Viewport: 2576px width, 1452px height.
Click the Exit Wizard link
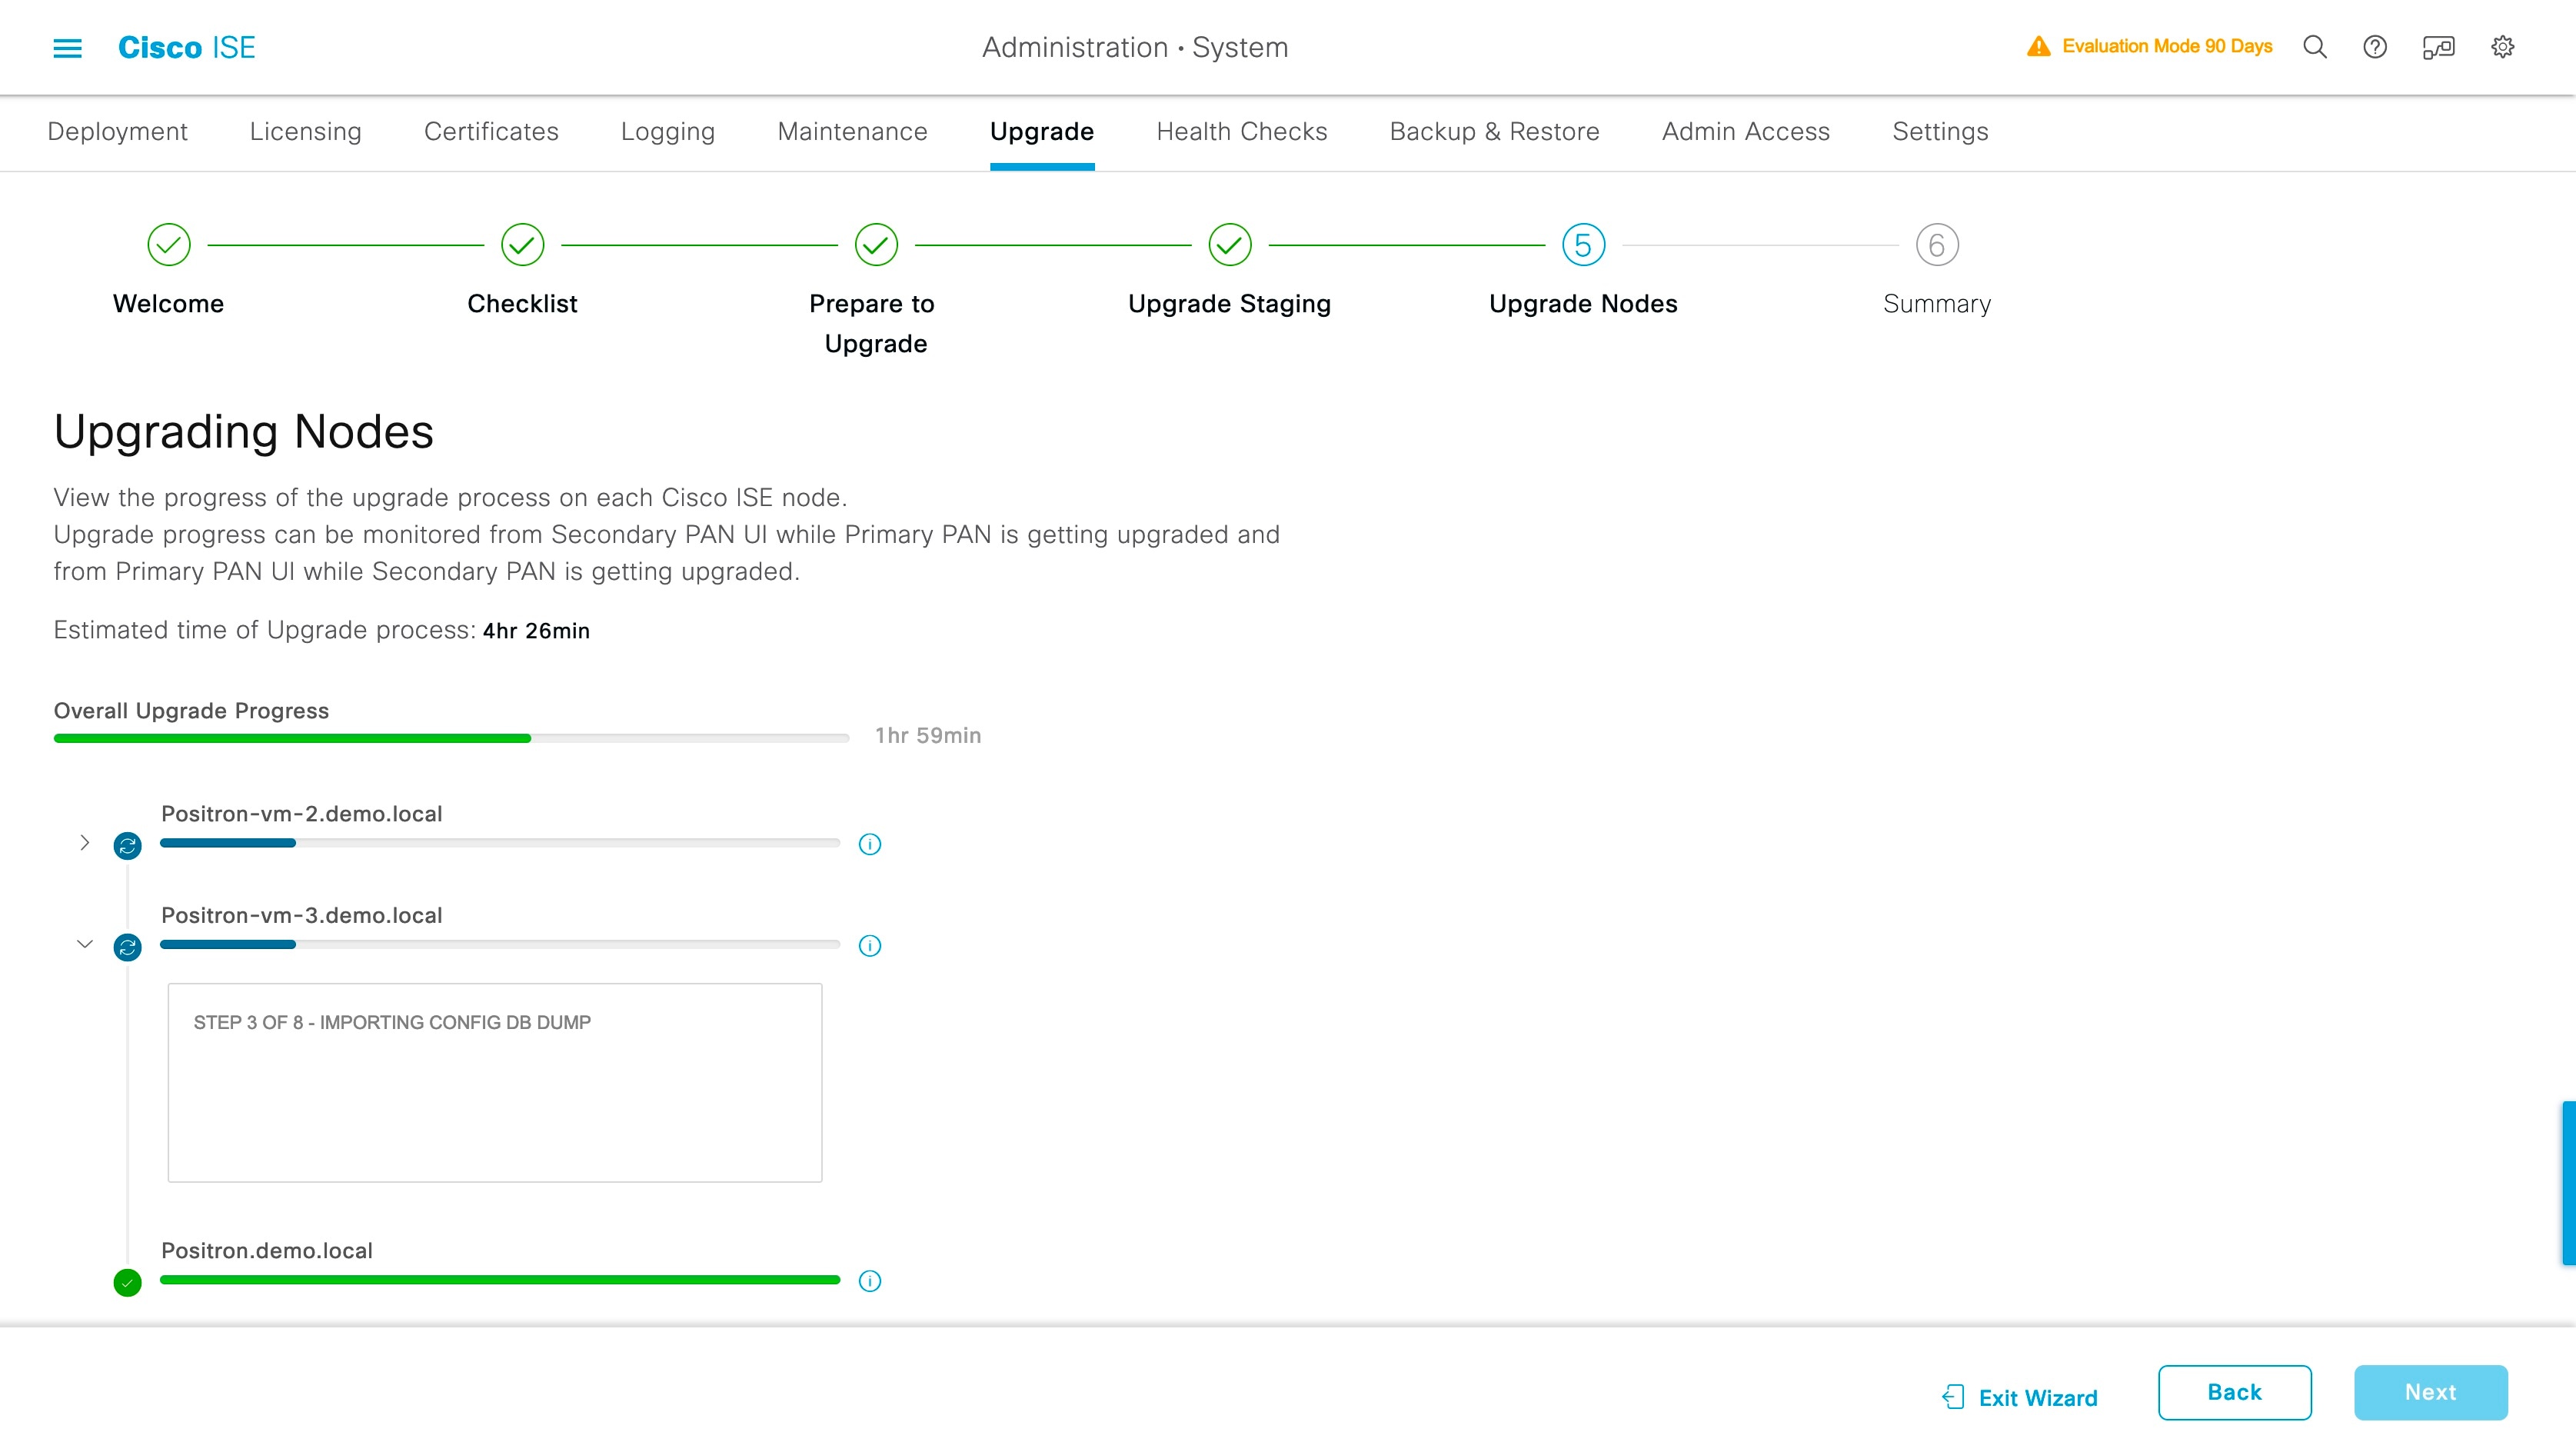click(2038, 1398)
